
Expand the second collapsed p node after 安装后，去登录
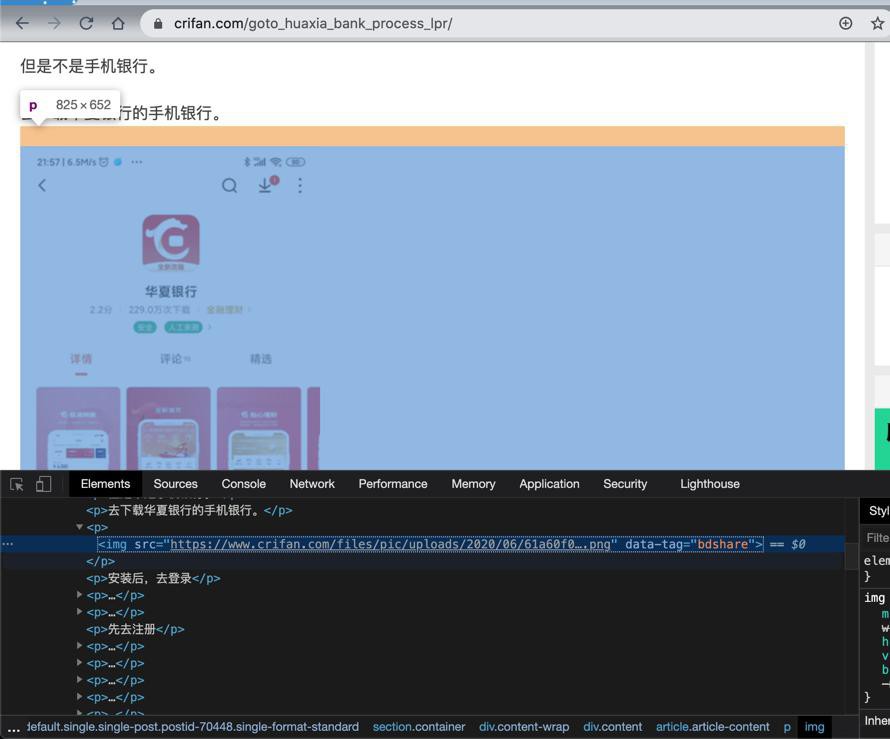(x=79, y=612)
